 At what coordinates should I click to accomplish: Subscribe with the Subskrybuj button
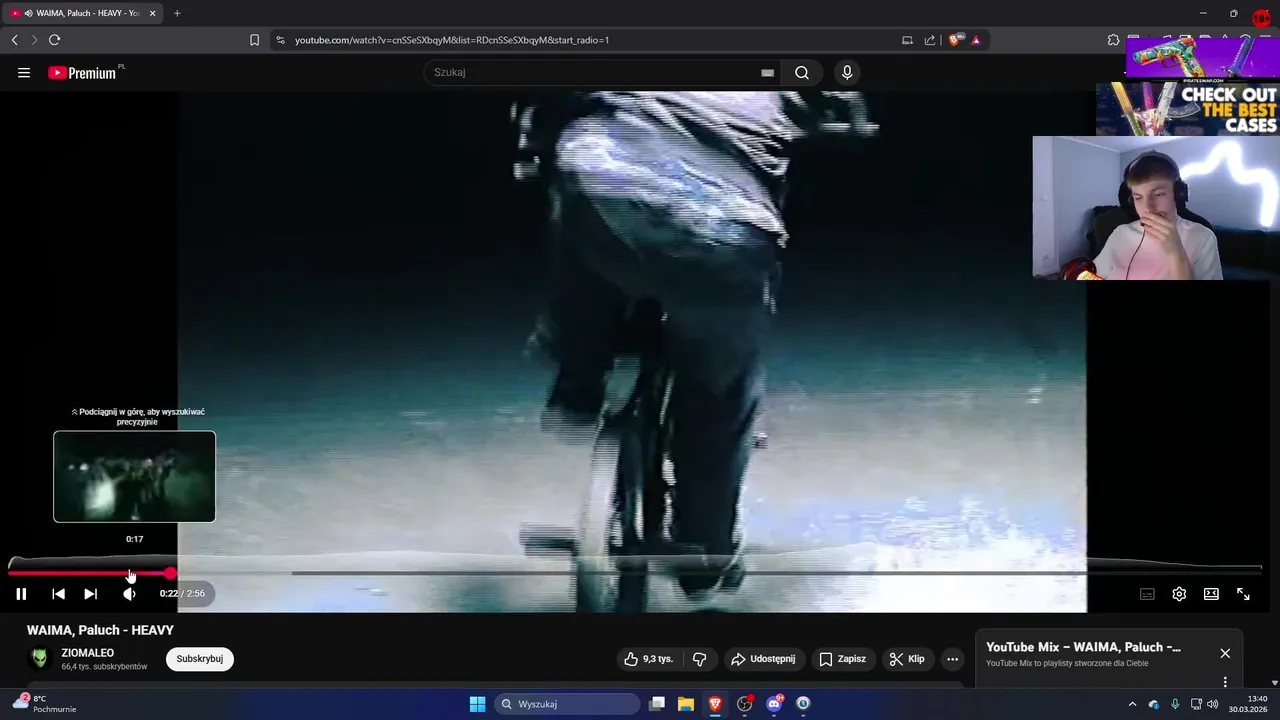pyautogui.click(x=199, y=659)
